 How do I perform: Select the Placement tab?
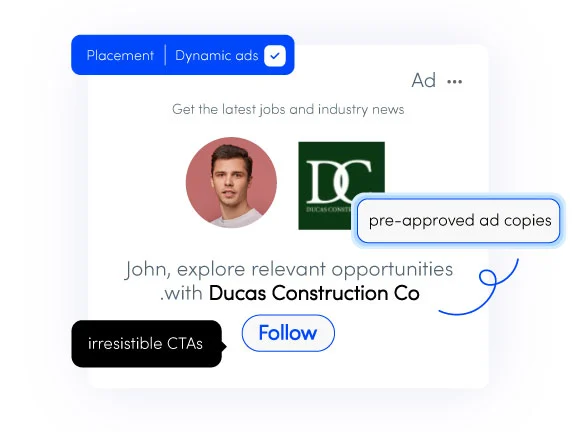120,55
